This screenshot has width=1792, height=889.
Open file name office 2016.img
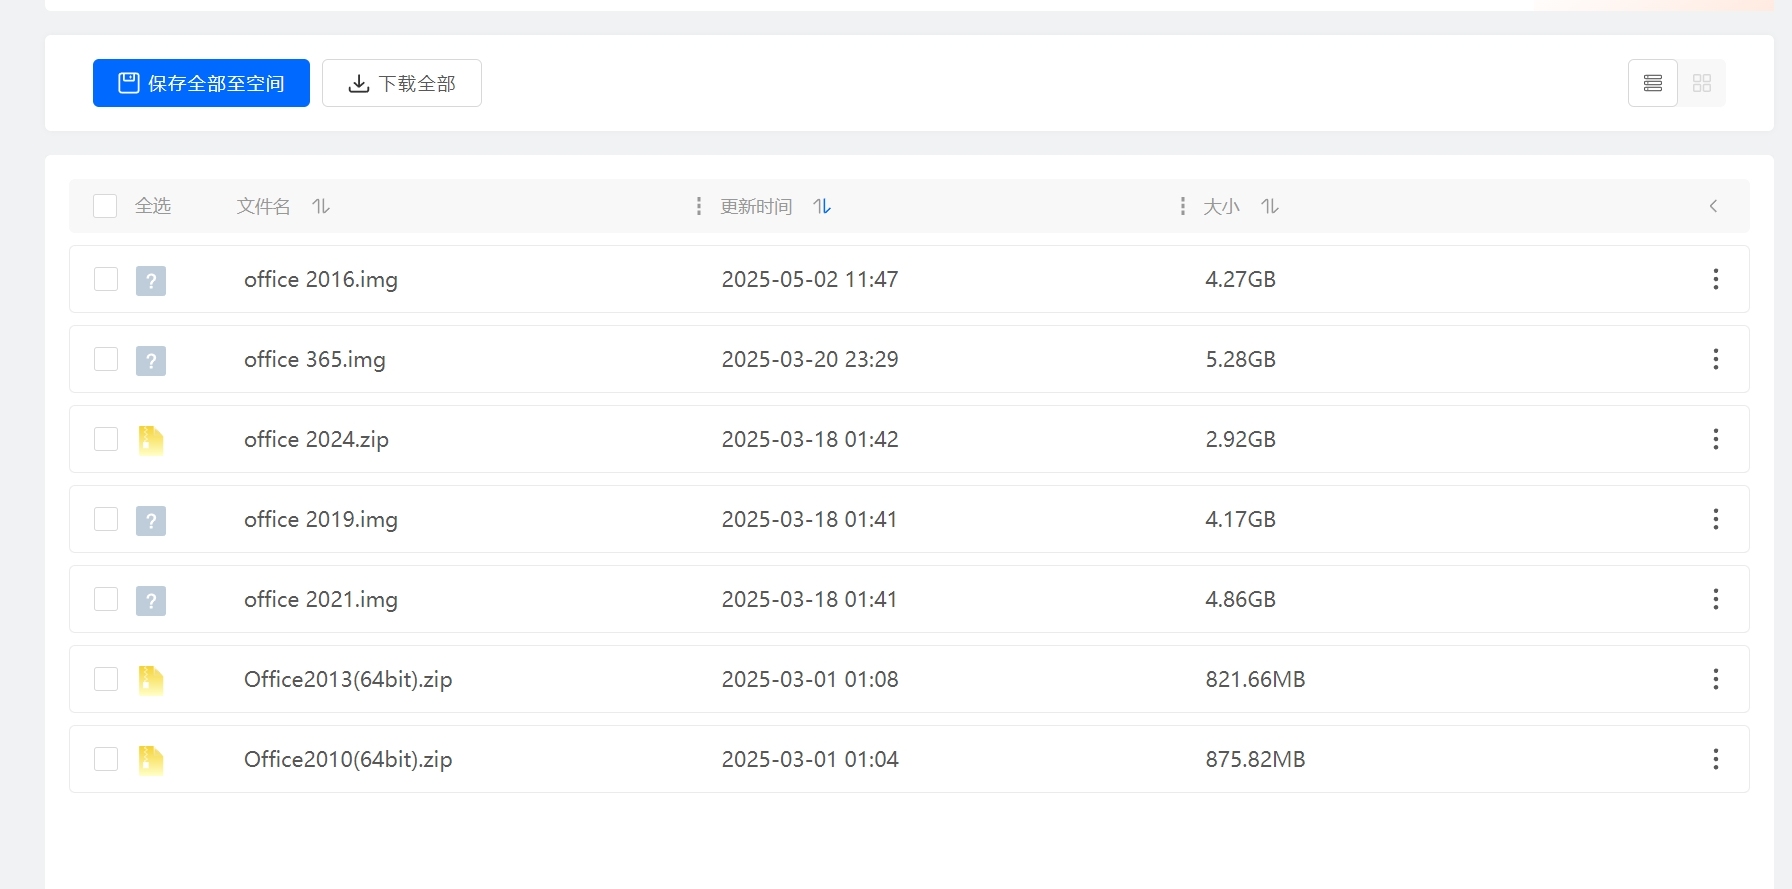tap(321, 279)
